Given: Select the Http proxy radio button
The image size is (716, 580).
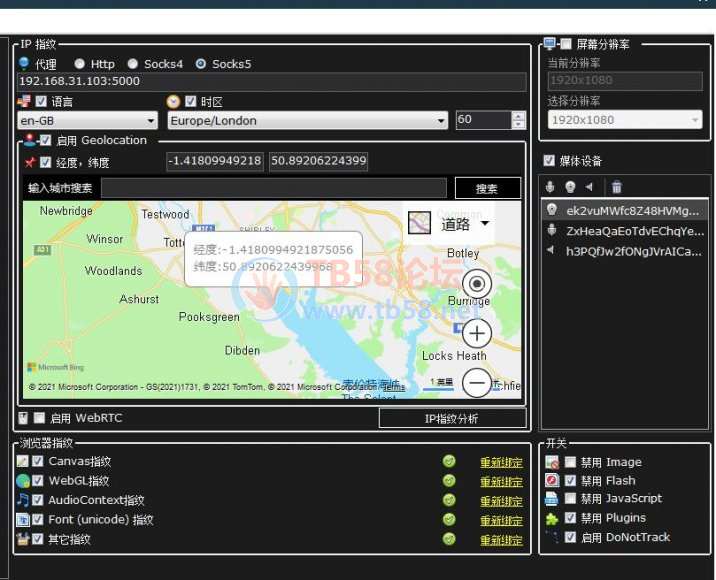Looking at the screenshot, I should 79,63.
